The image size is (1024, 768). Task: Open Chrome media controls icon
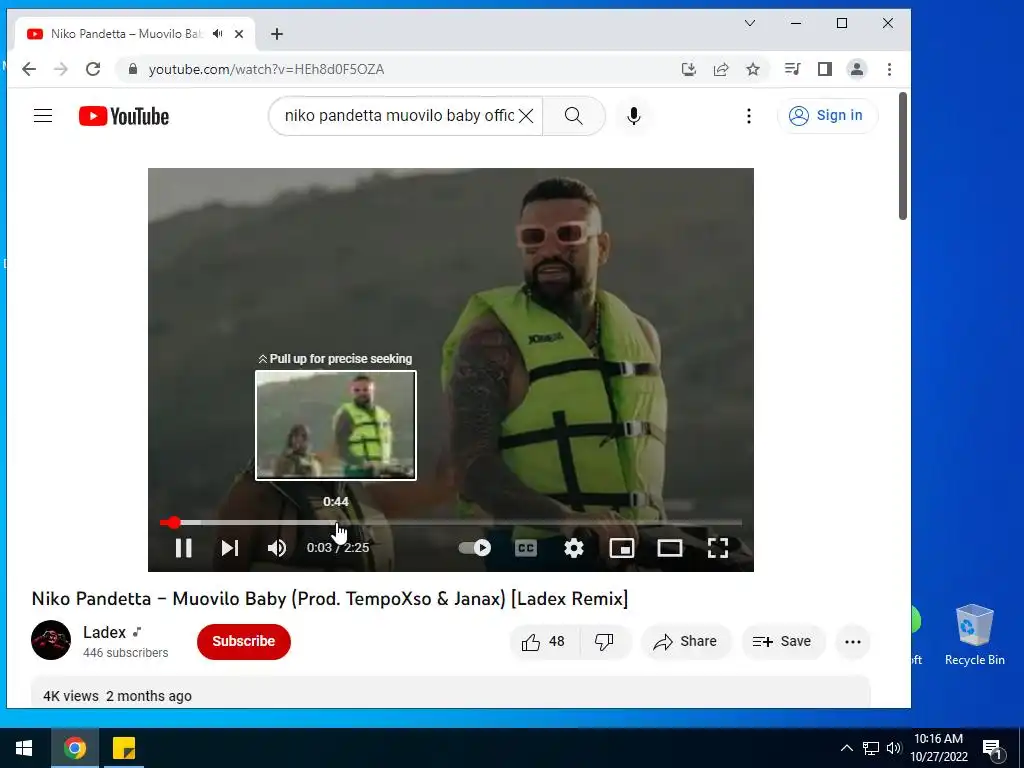pos(793,69)
